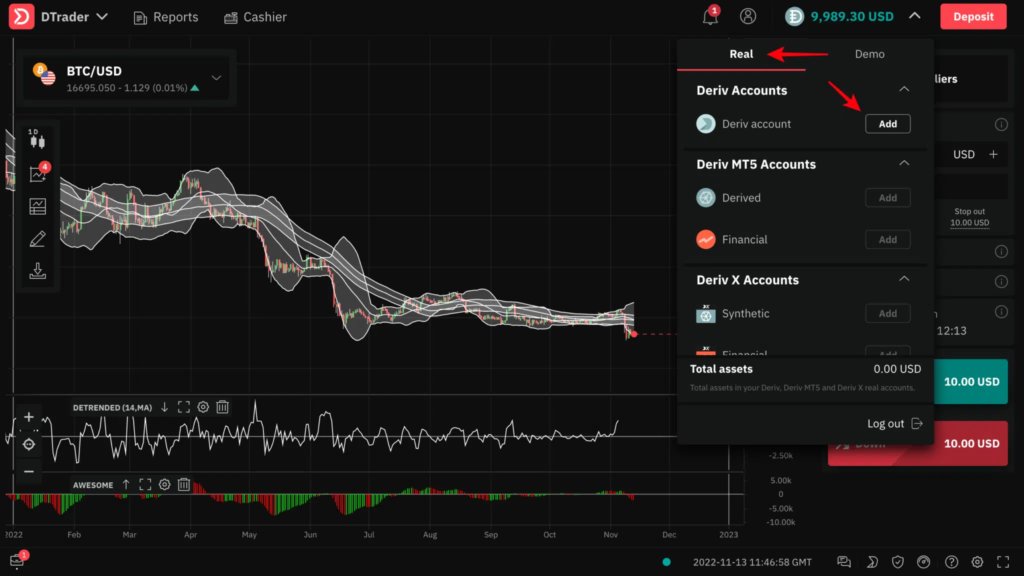This screenshot has height=576, width=1024.
Task: Open notifications bell icon
Action: (710, 17)
